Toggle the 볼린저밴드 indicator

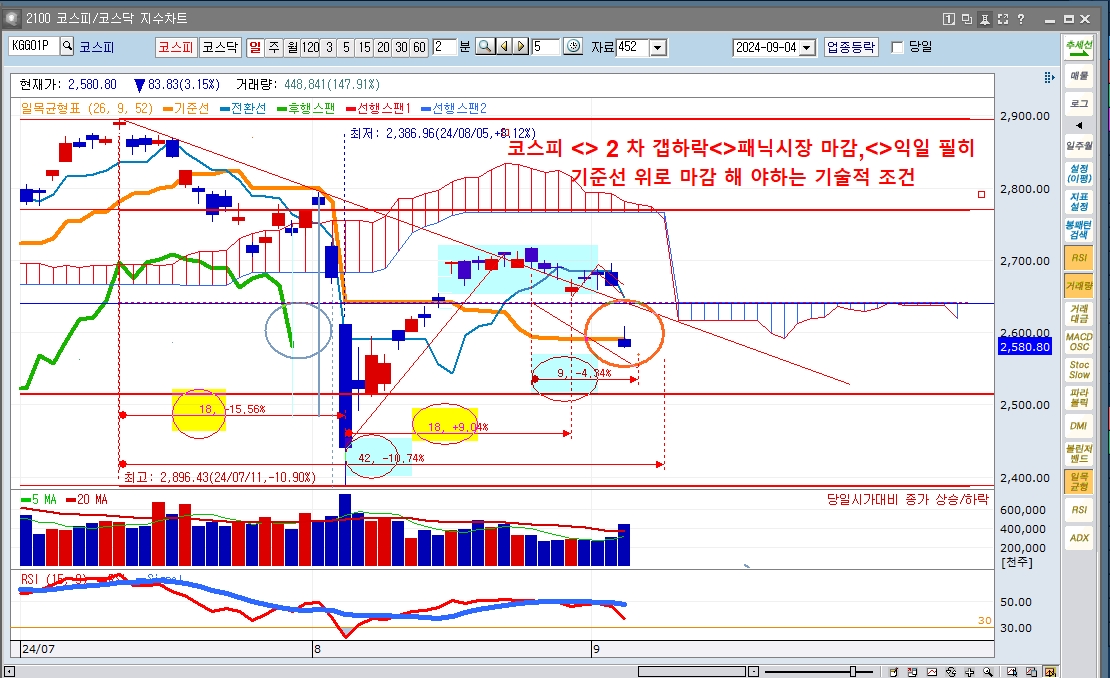pos(1079,453)
